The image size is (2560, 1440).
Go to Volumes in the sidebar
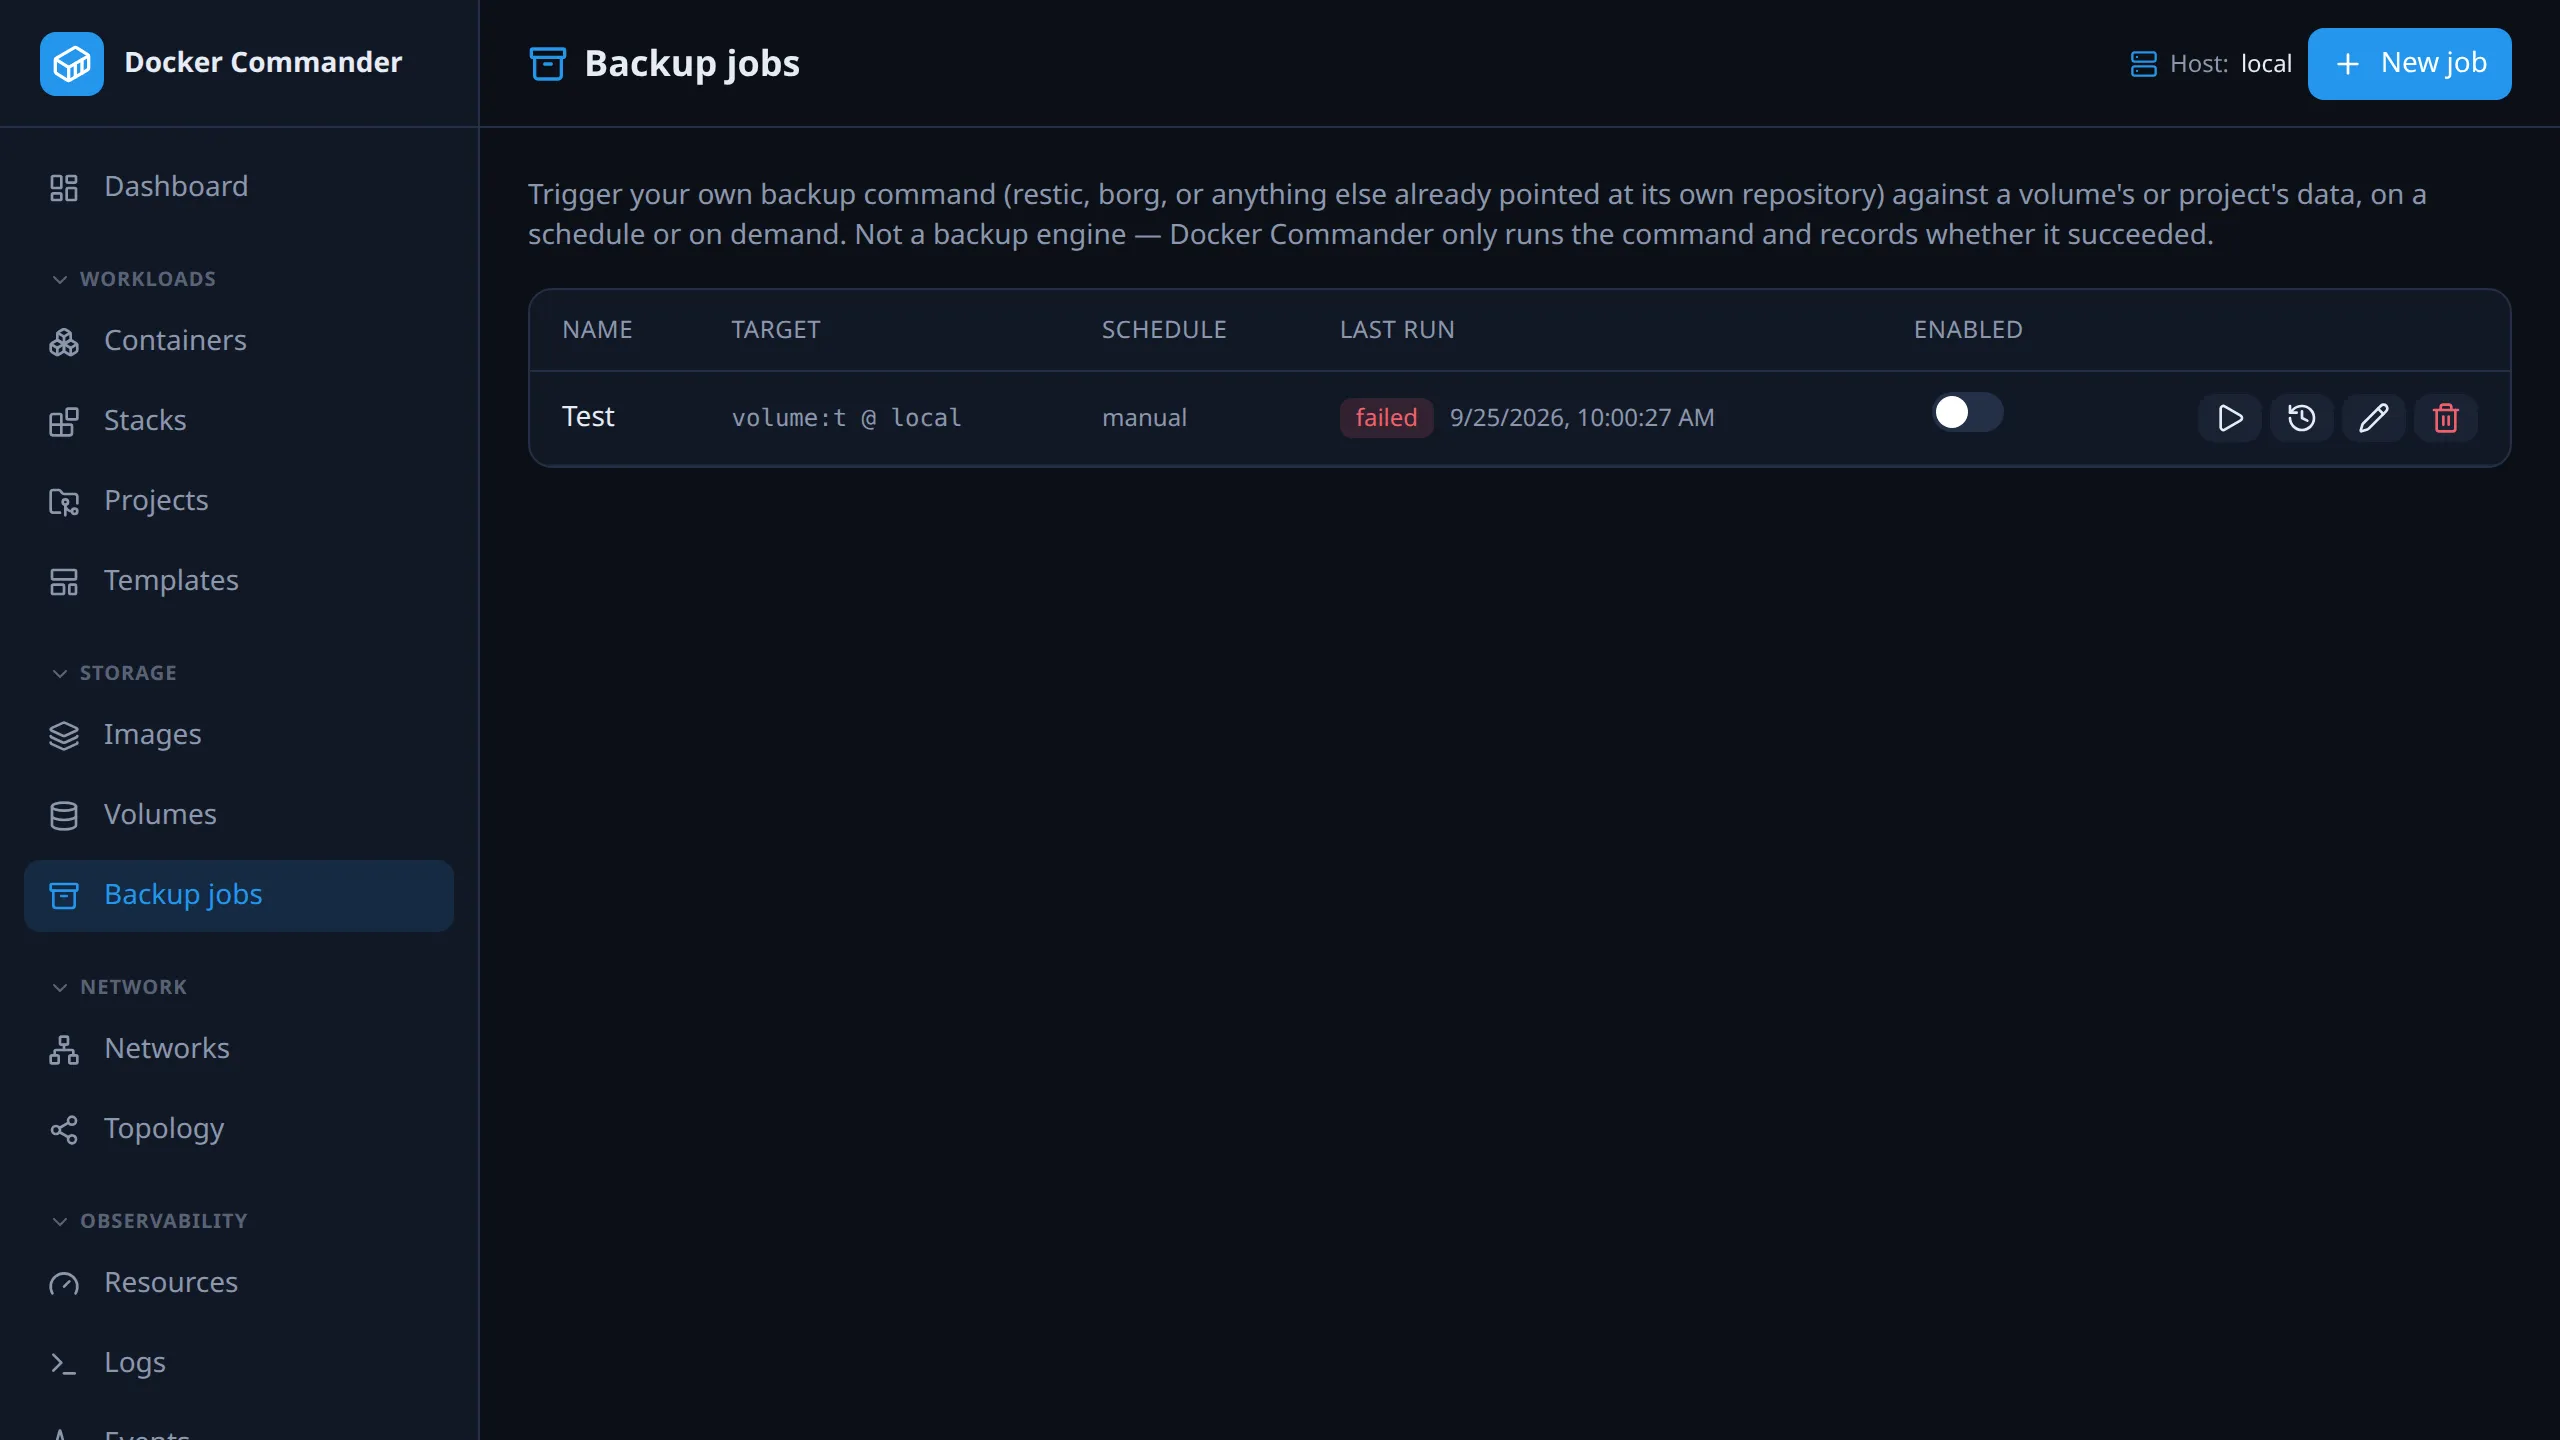click(x=239, y=815)
